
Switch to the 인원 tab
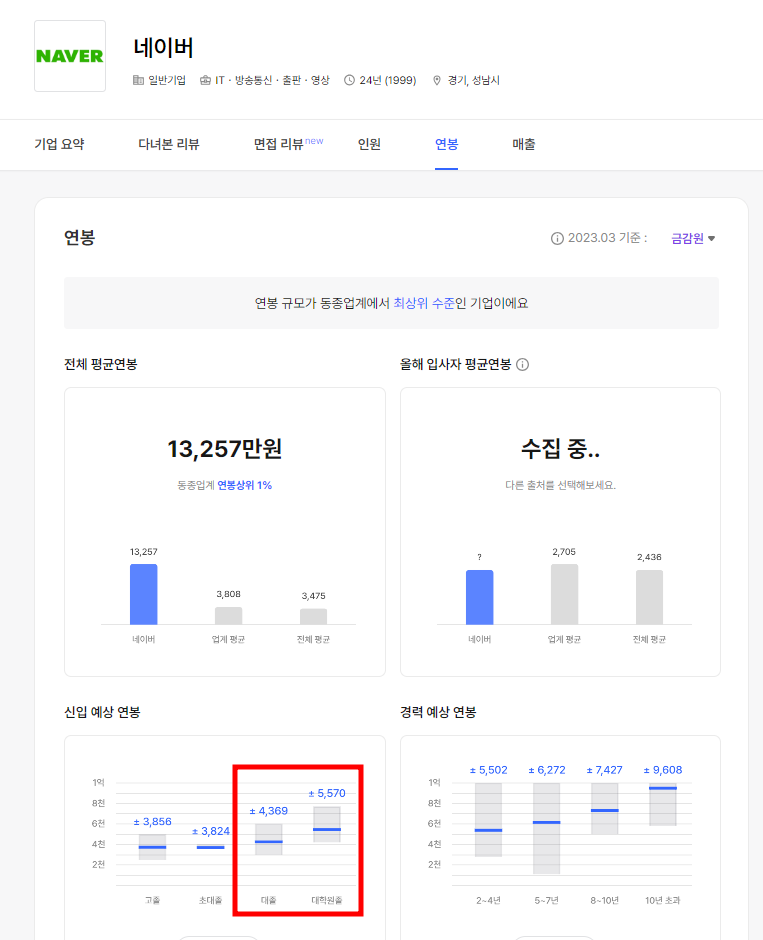click(369, 144)
